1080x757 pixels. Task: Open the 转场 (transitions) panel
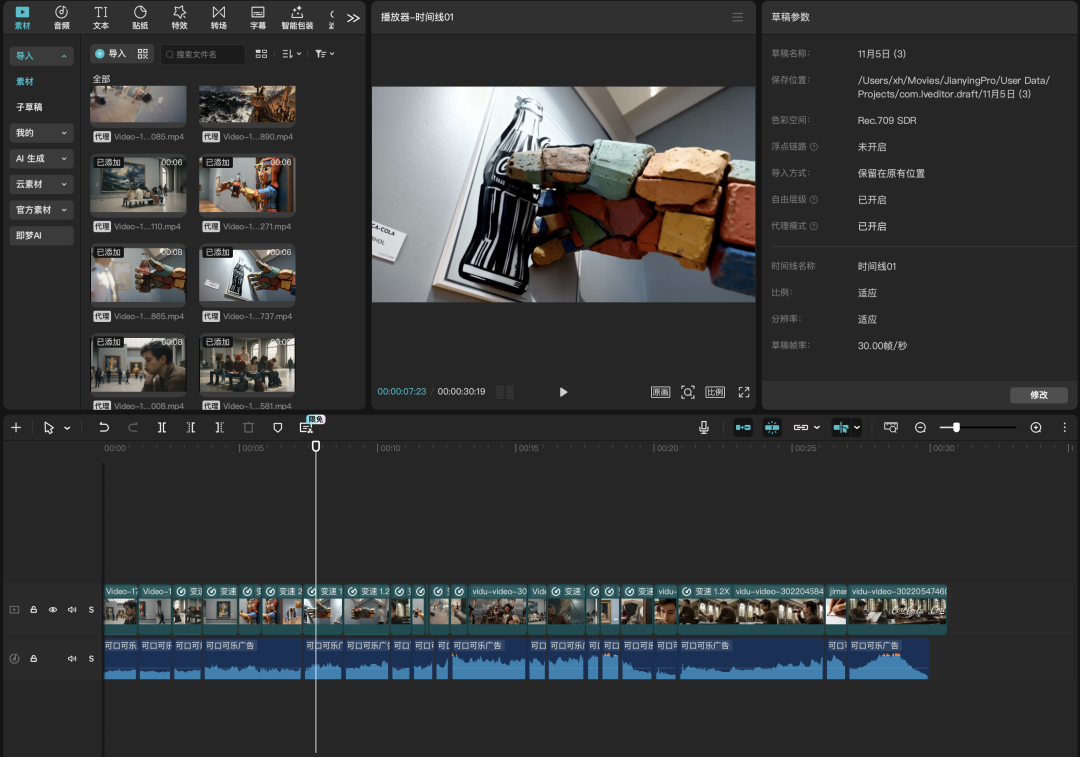tap(218, 17)
